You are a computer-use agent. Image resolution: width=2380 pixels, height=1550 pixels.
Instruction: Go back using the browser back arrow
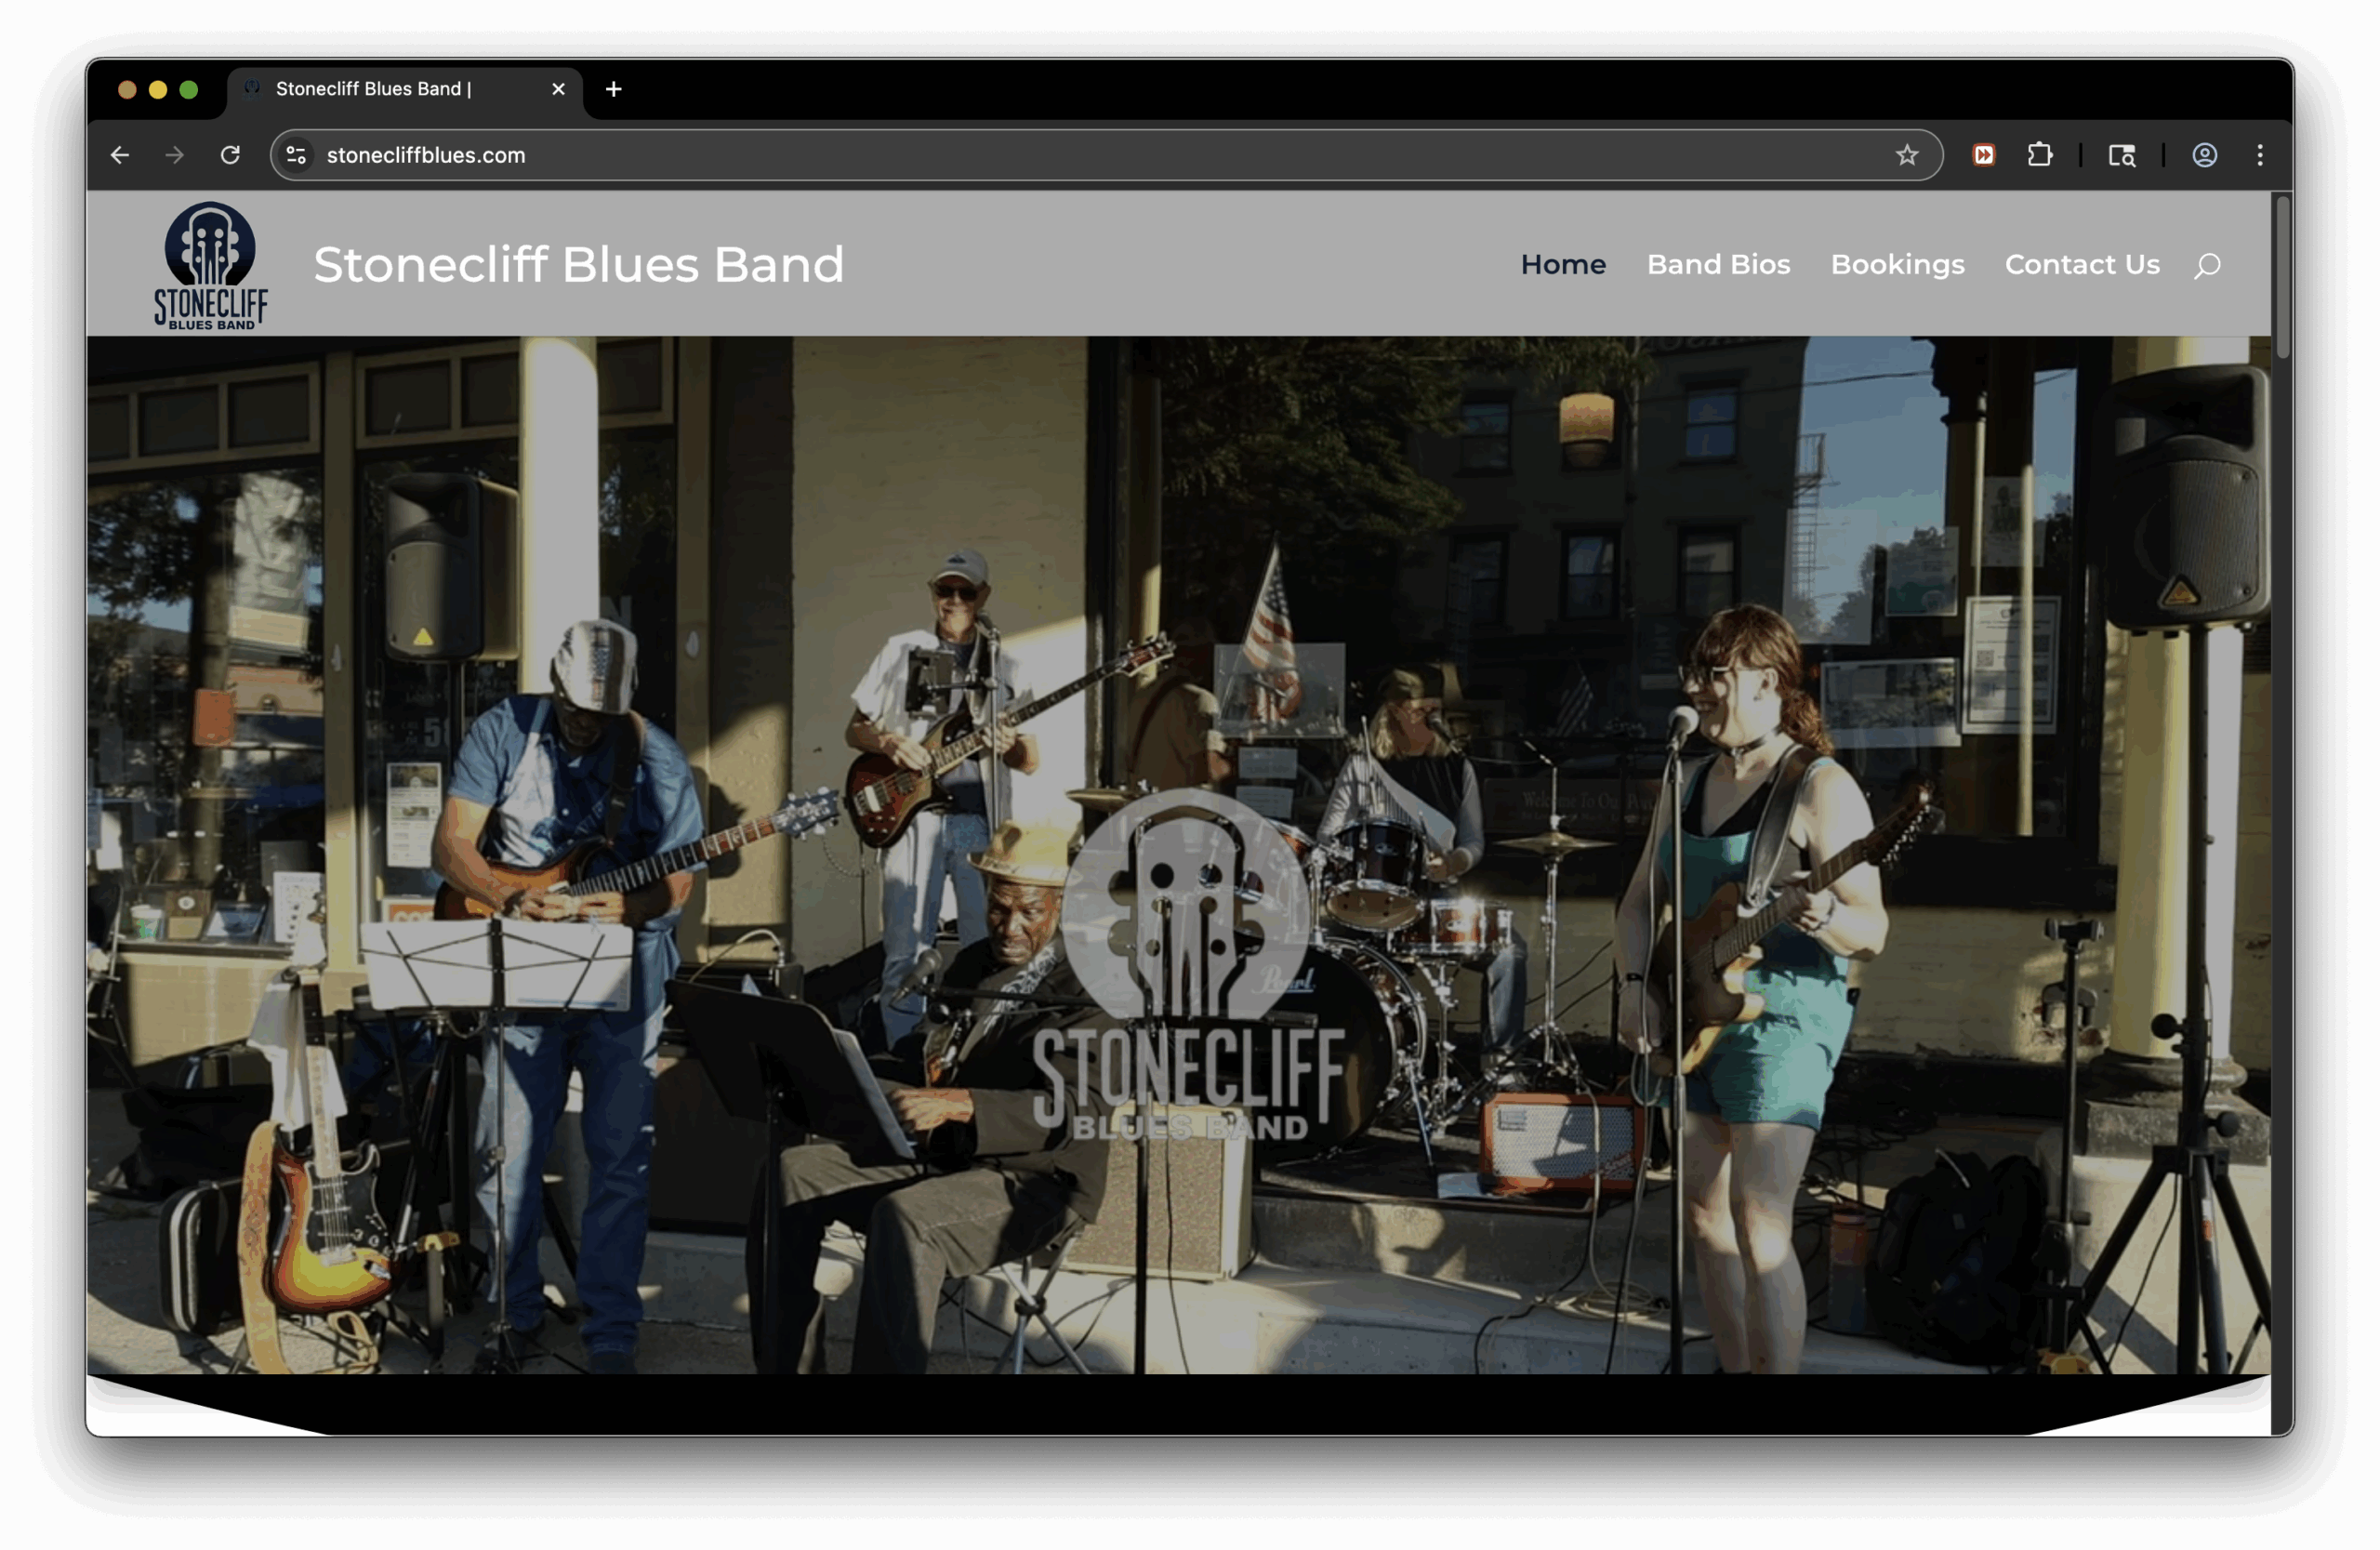pos(120,155)
